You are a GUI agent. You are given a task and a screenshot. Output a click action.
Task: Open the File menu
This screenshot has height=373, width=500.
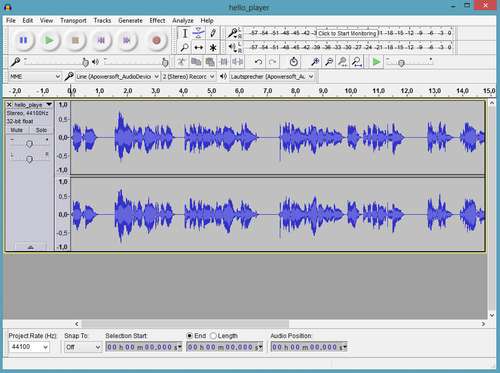11,21
